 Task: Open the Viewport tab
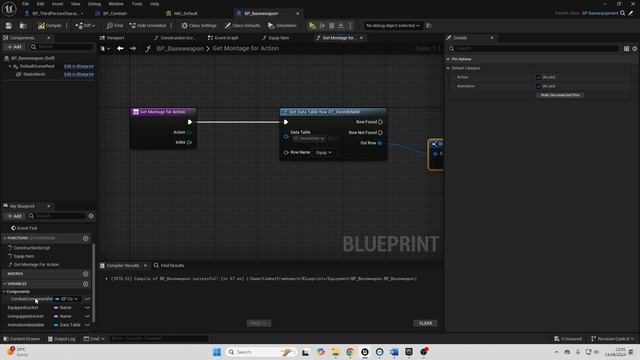click(x=113, y=38)
